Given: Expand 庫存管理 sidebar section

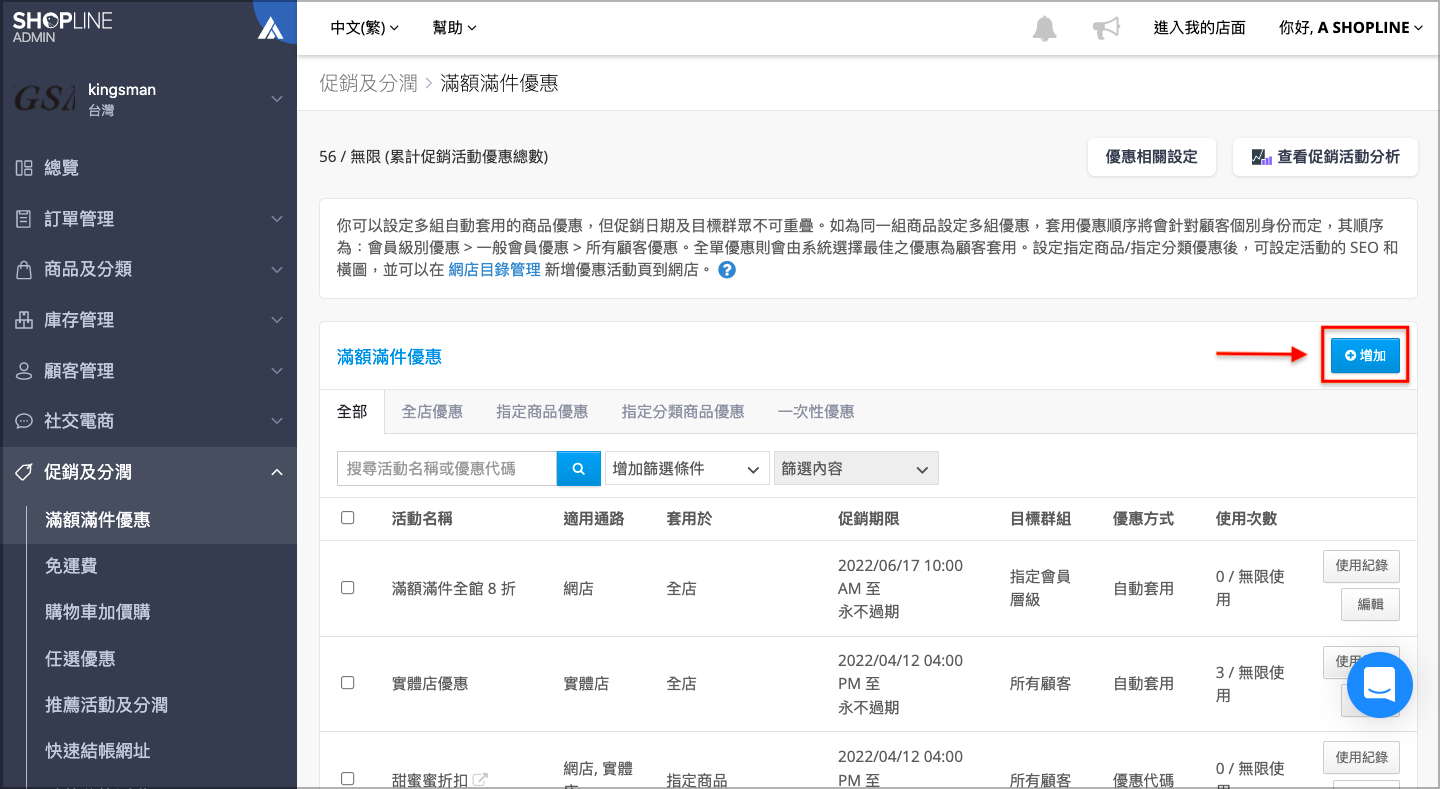Looking at the screenshot, I should pyautogui.click(x=148, y=320).
